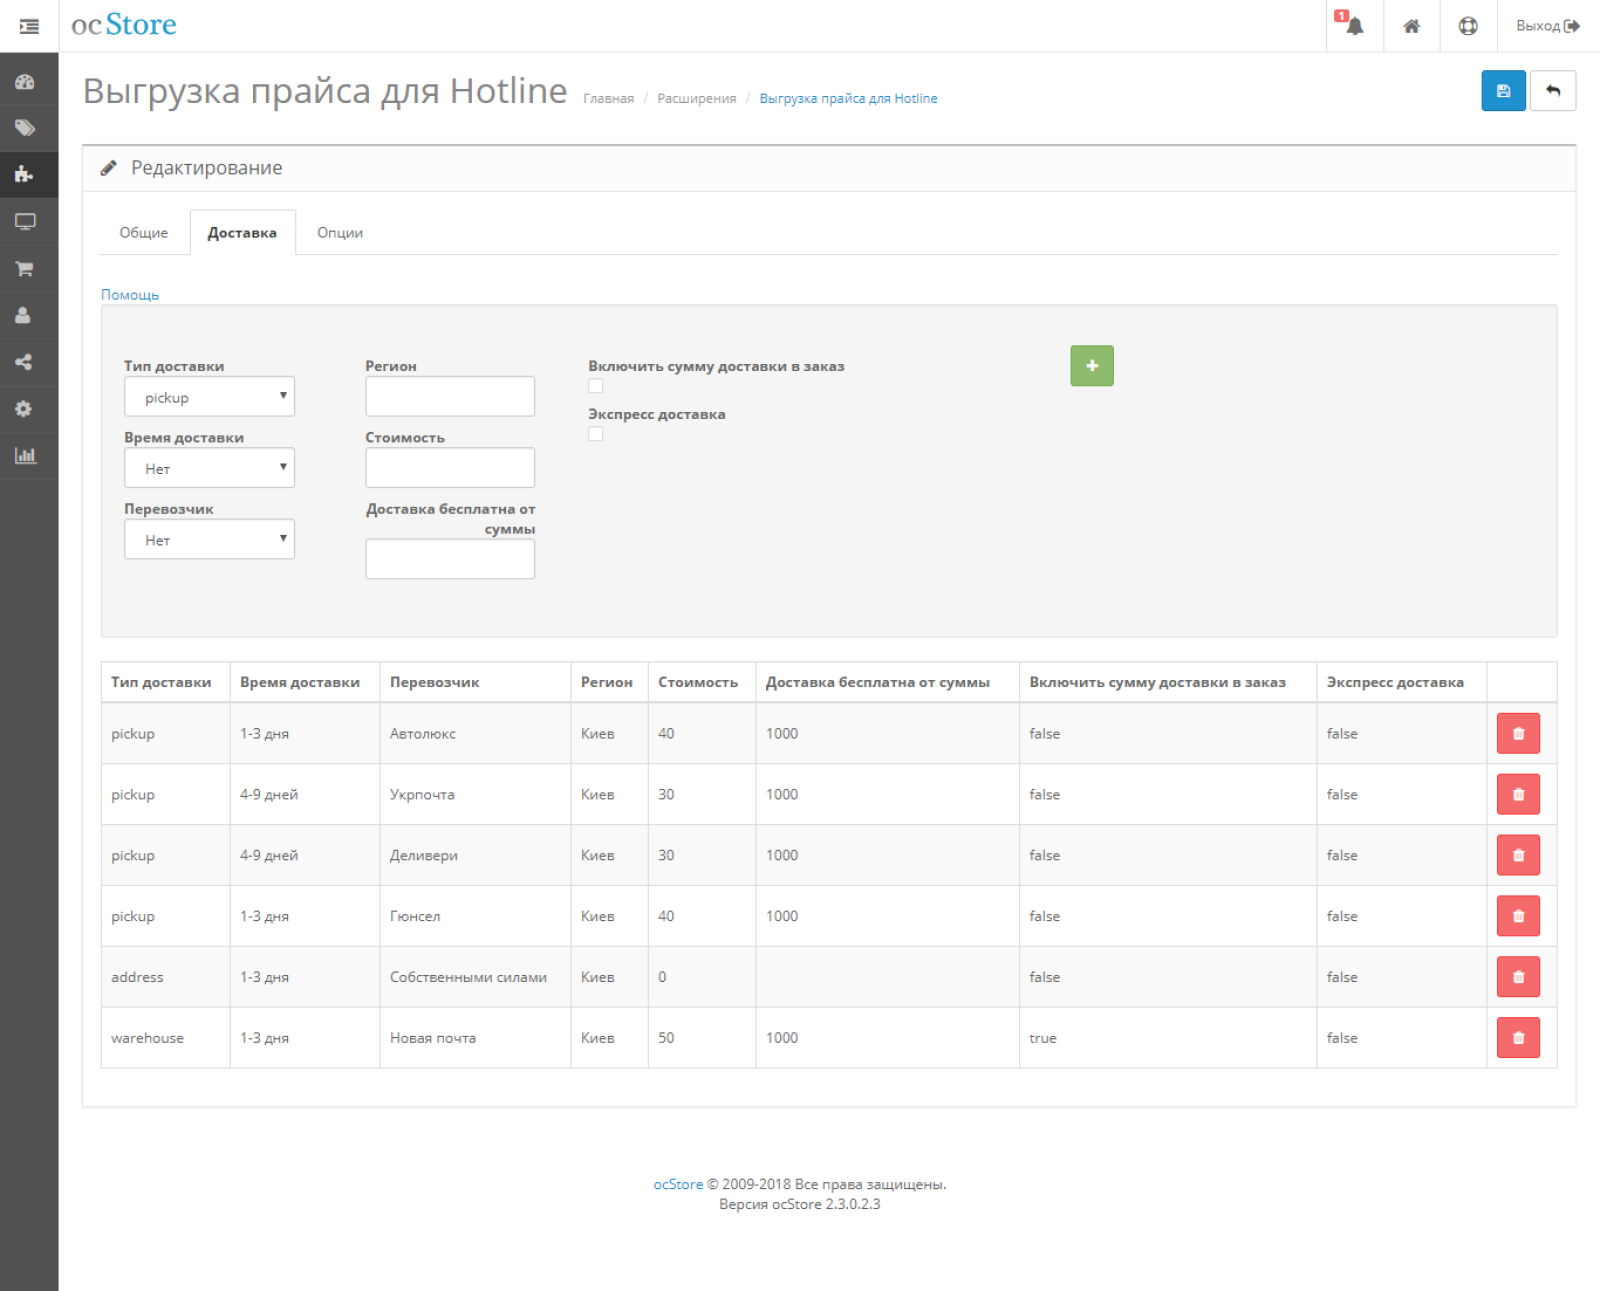Image resolution: width=1600 pixels, height=1291 pixels.
Task: Switch to the Общие tab
Action: coord(144,232)
